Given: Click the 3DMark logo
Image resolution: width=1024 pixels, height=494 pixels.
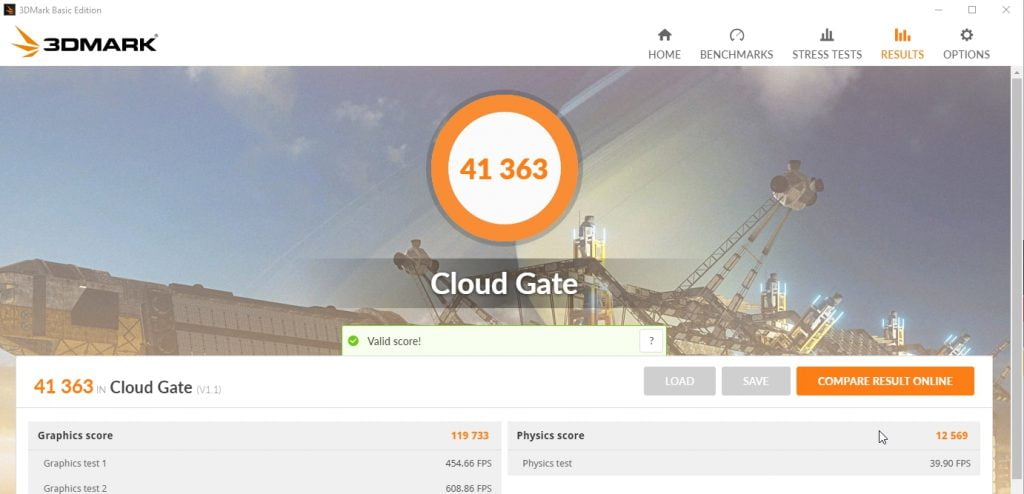Looking at the screenshot, I should coord(84,42).
